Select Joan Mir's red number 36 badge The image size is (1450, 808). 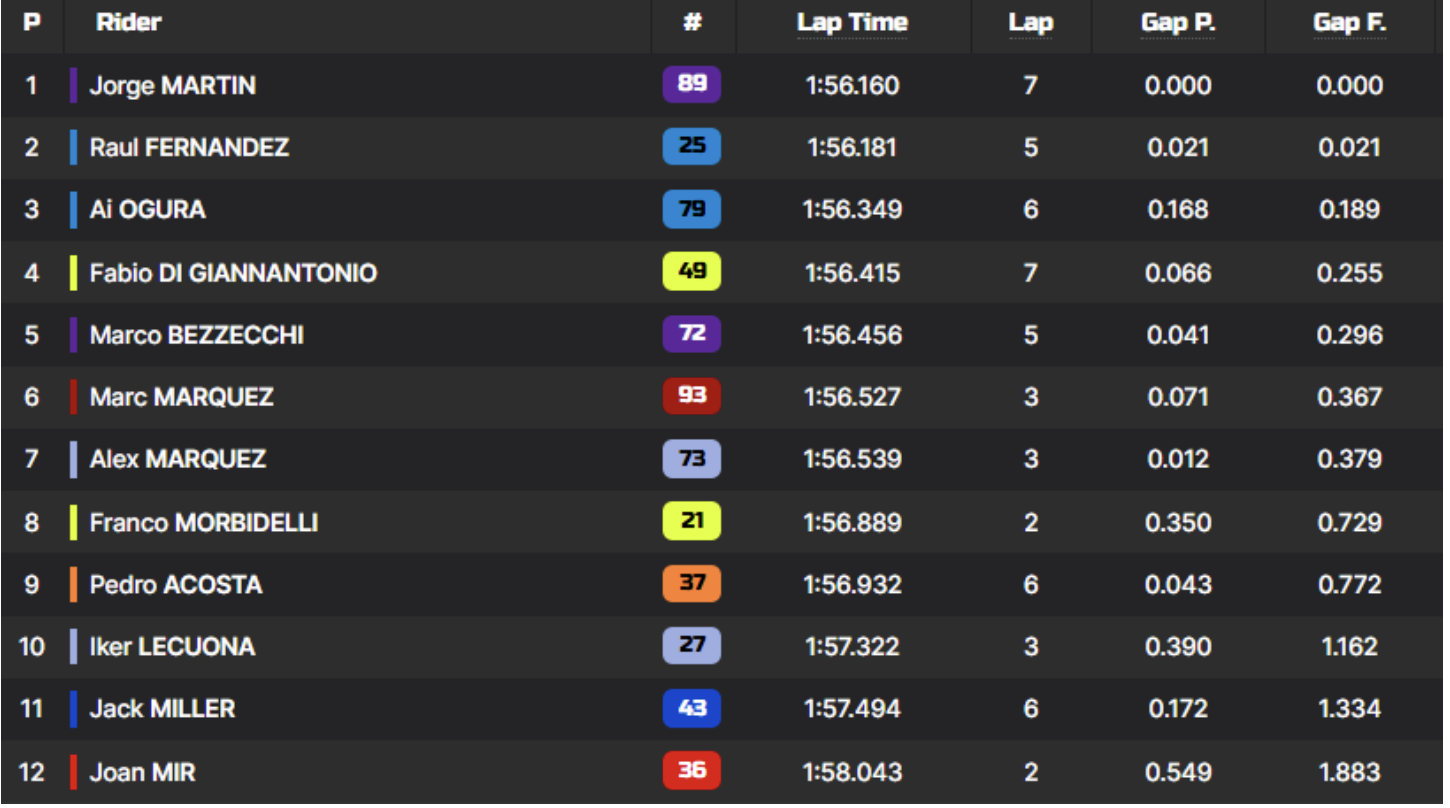[691, 771]
